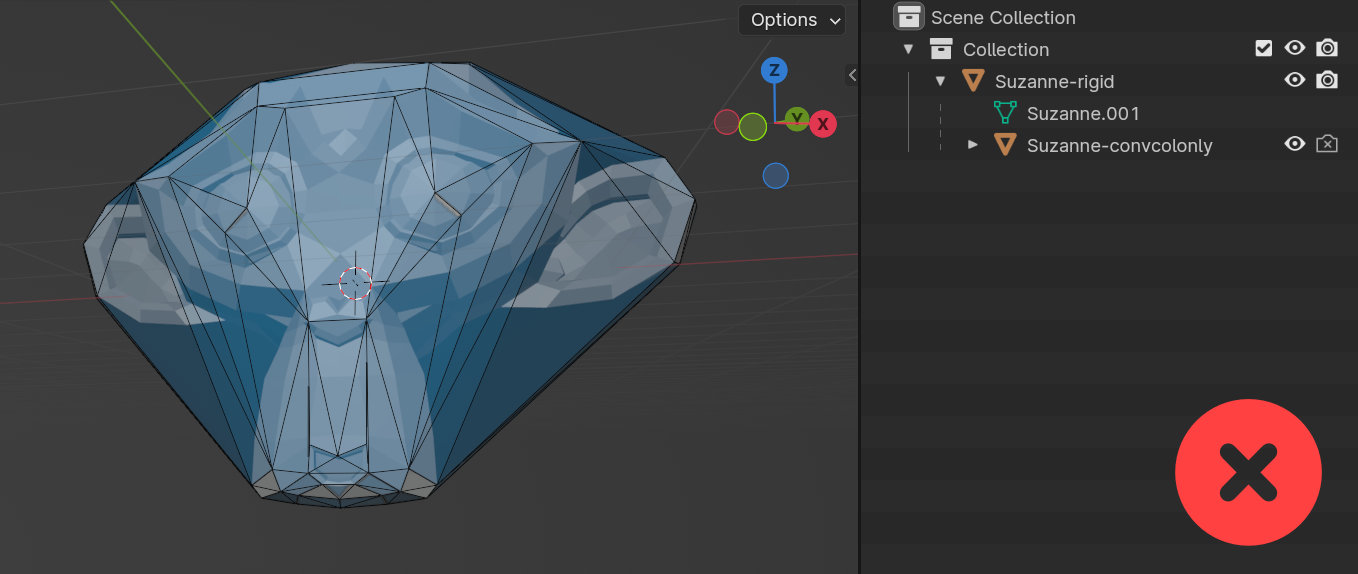1358x574 pixels.
Task: Click the Suzanne-rigid object icon
Action: [x=973, y=81]
